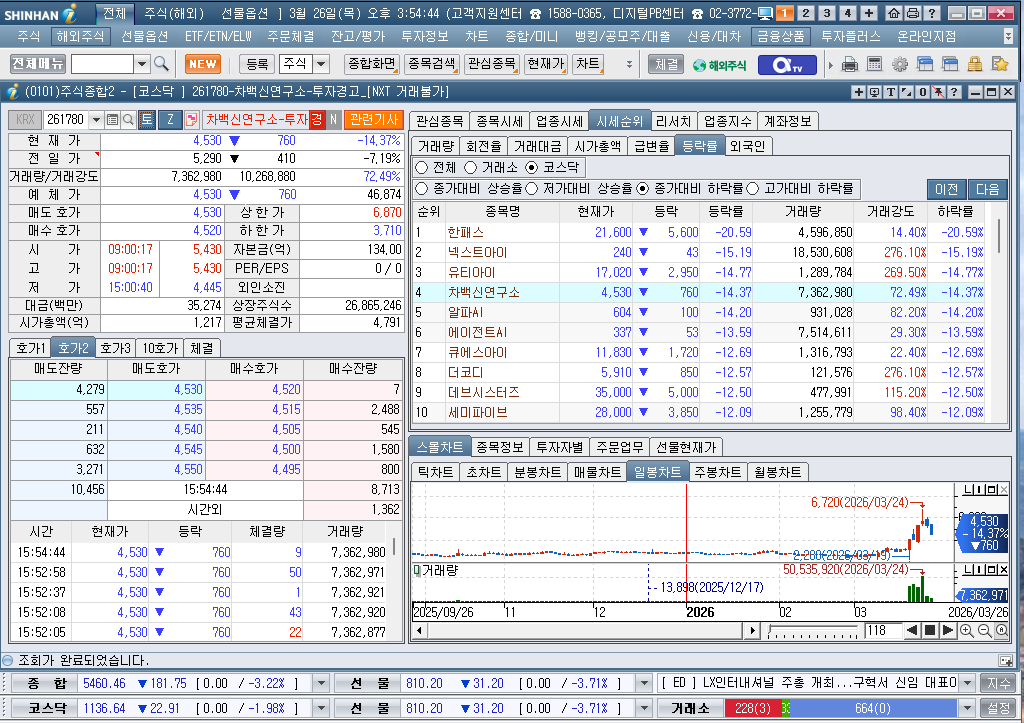Image resolution: width=1024 pixels, height=723 pixels.
Task: Click chart rewind left triangle button
Action: pos(912,631)
